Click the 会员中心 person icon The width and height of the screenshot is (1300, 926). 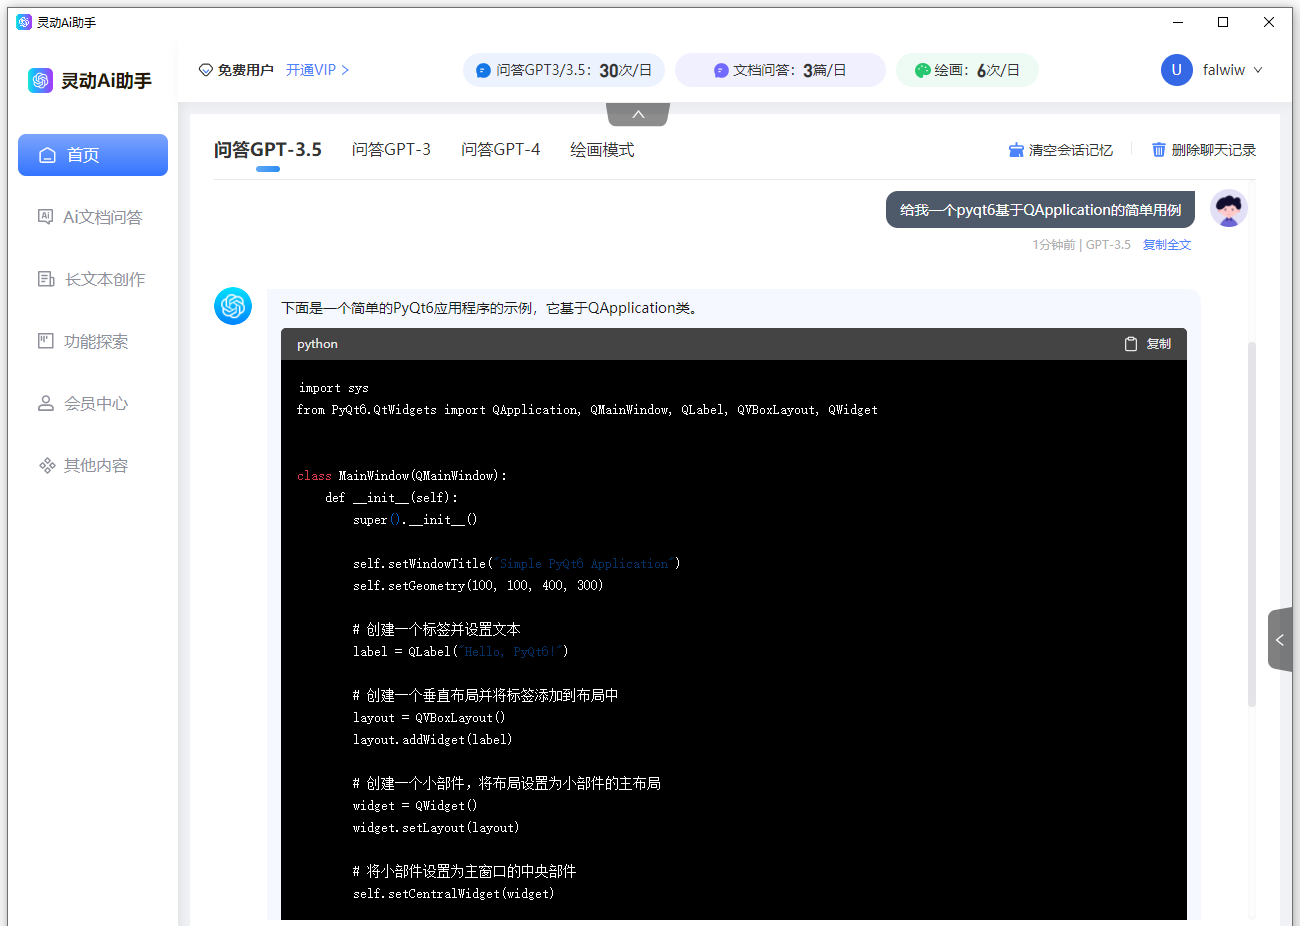(x=45, y=403)
